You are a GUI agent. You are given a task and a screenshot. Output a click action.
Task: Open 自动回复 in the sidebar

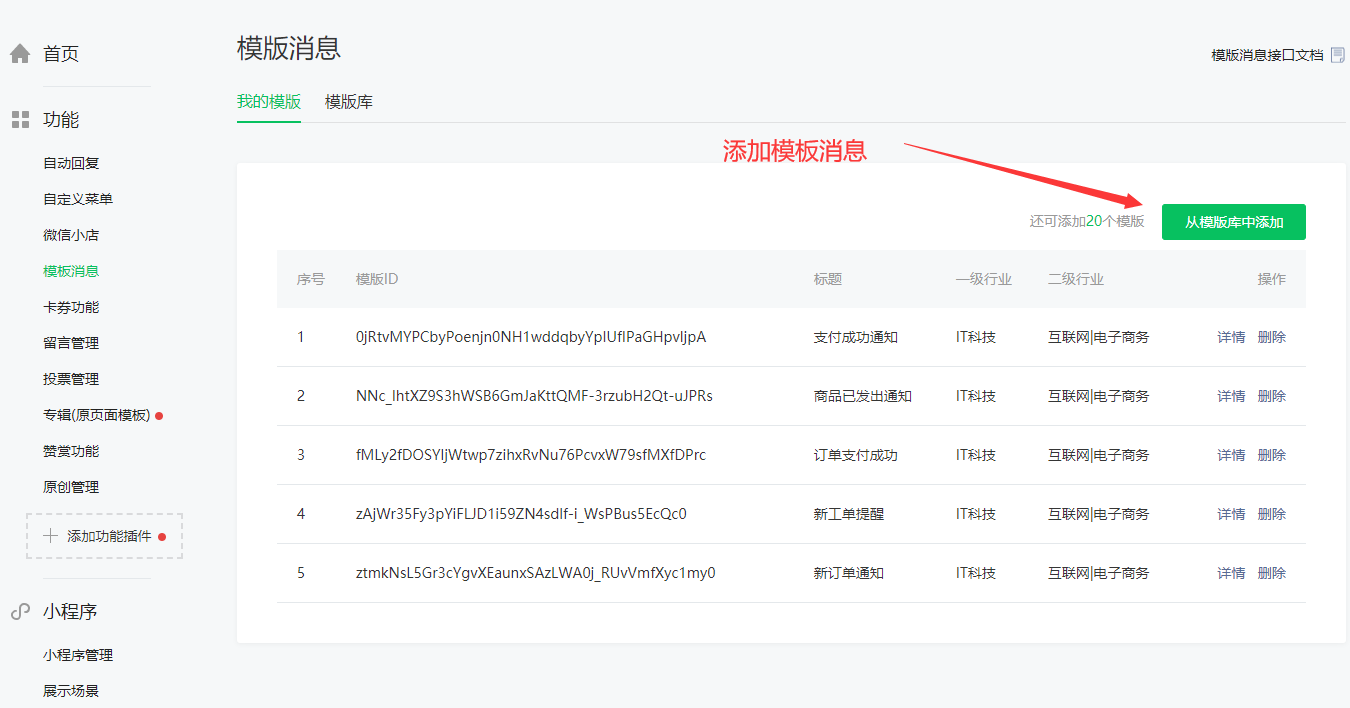pos(71,163)
